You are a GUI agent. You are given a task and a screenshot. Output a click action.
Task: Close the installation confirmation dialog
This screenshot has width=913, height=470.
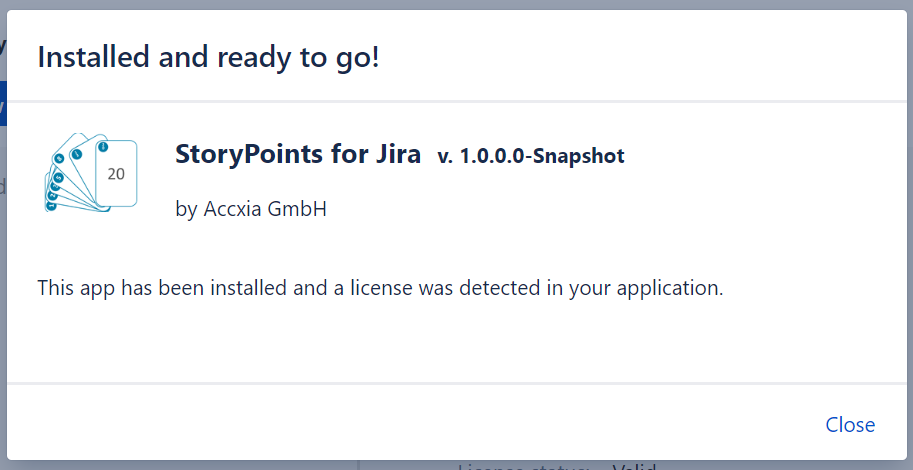(x=850, y=425)
